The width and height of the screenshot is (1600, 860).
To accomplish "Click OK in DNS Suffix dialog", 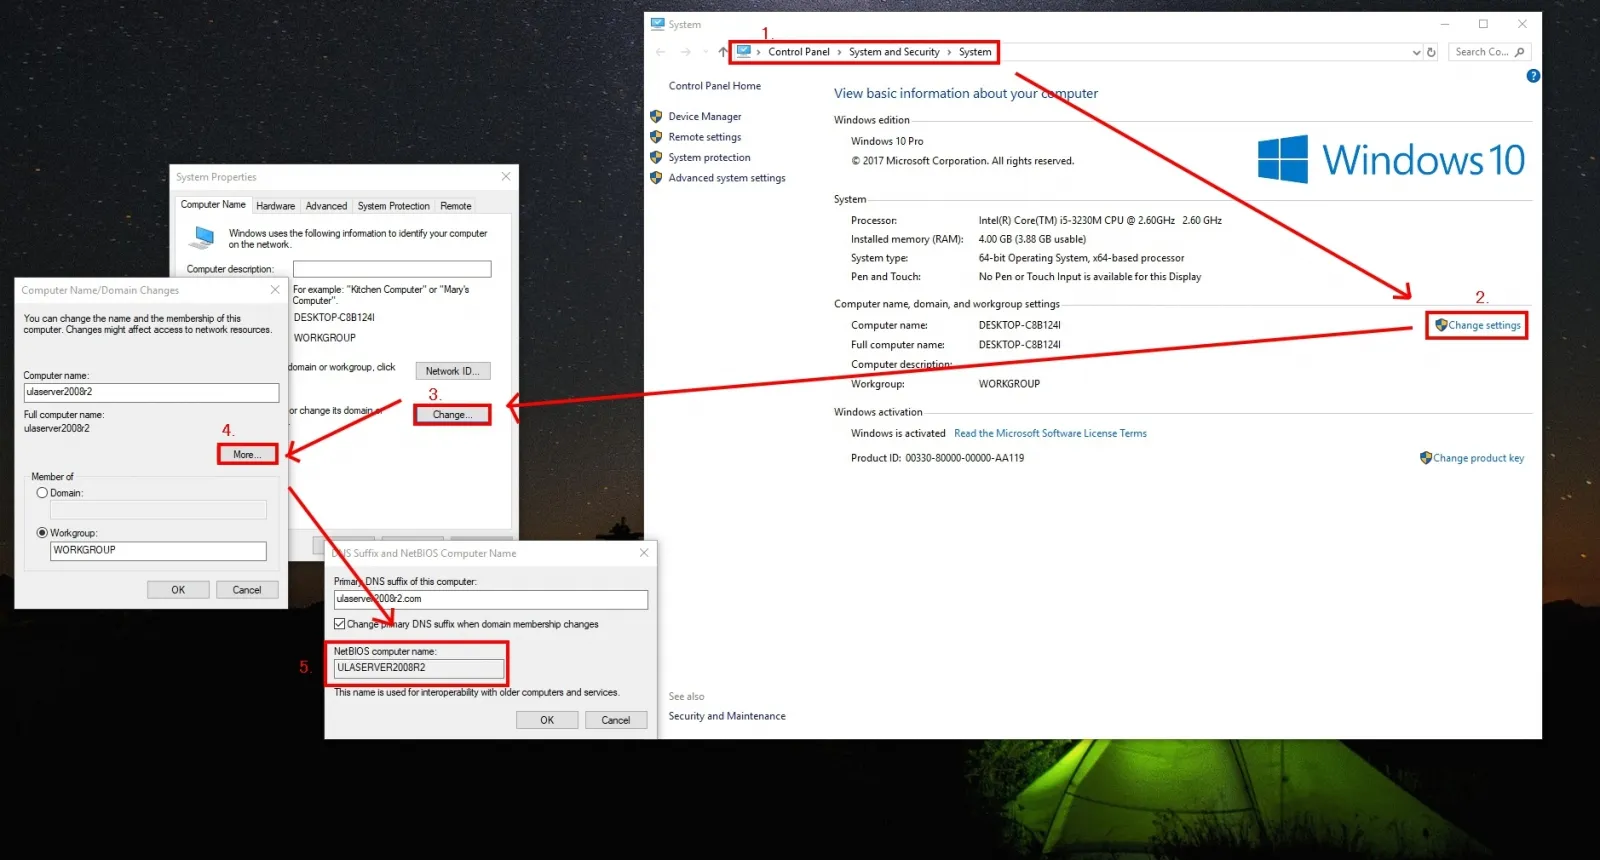I will pyautogui.click(x=547, y=720).
